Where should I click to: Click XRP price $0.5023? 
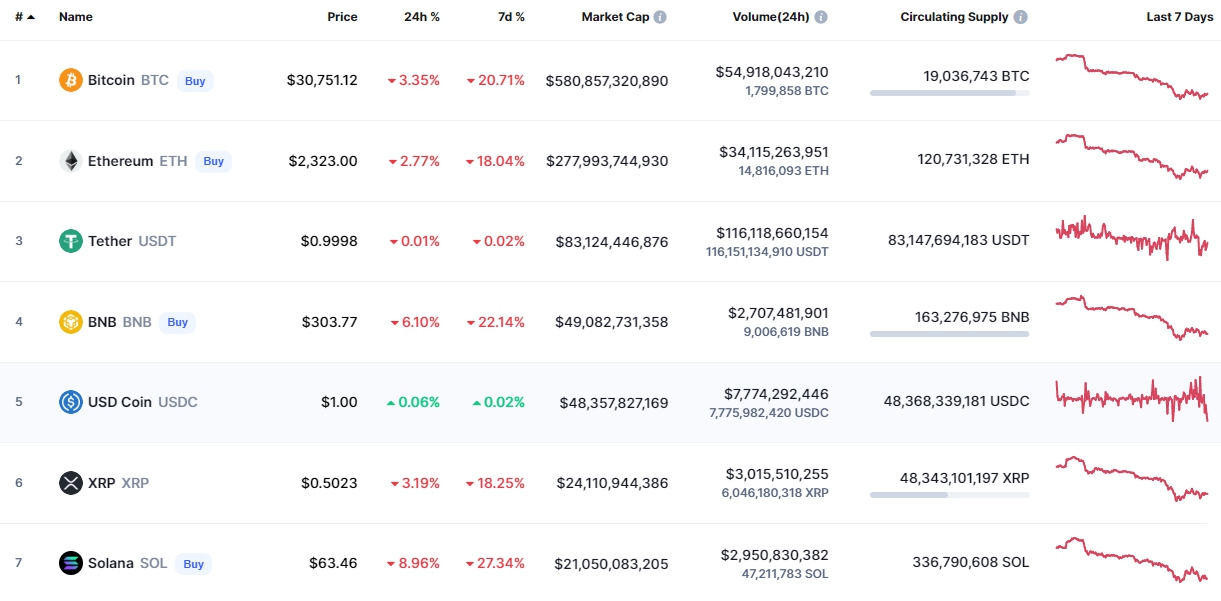(x=329, y=483)
